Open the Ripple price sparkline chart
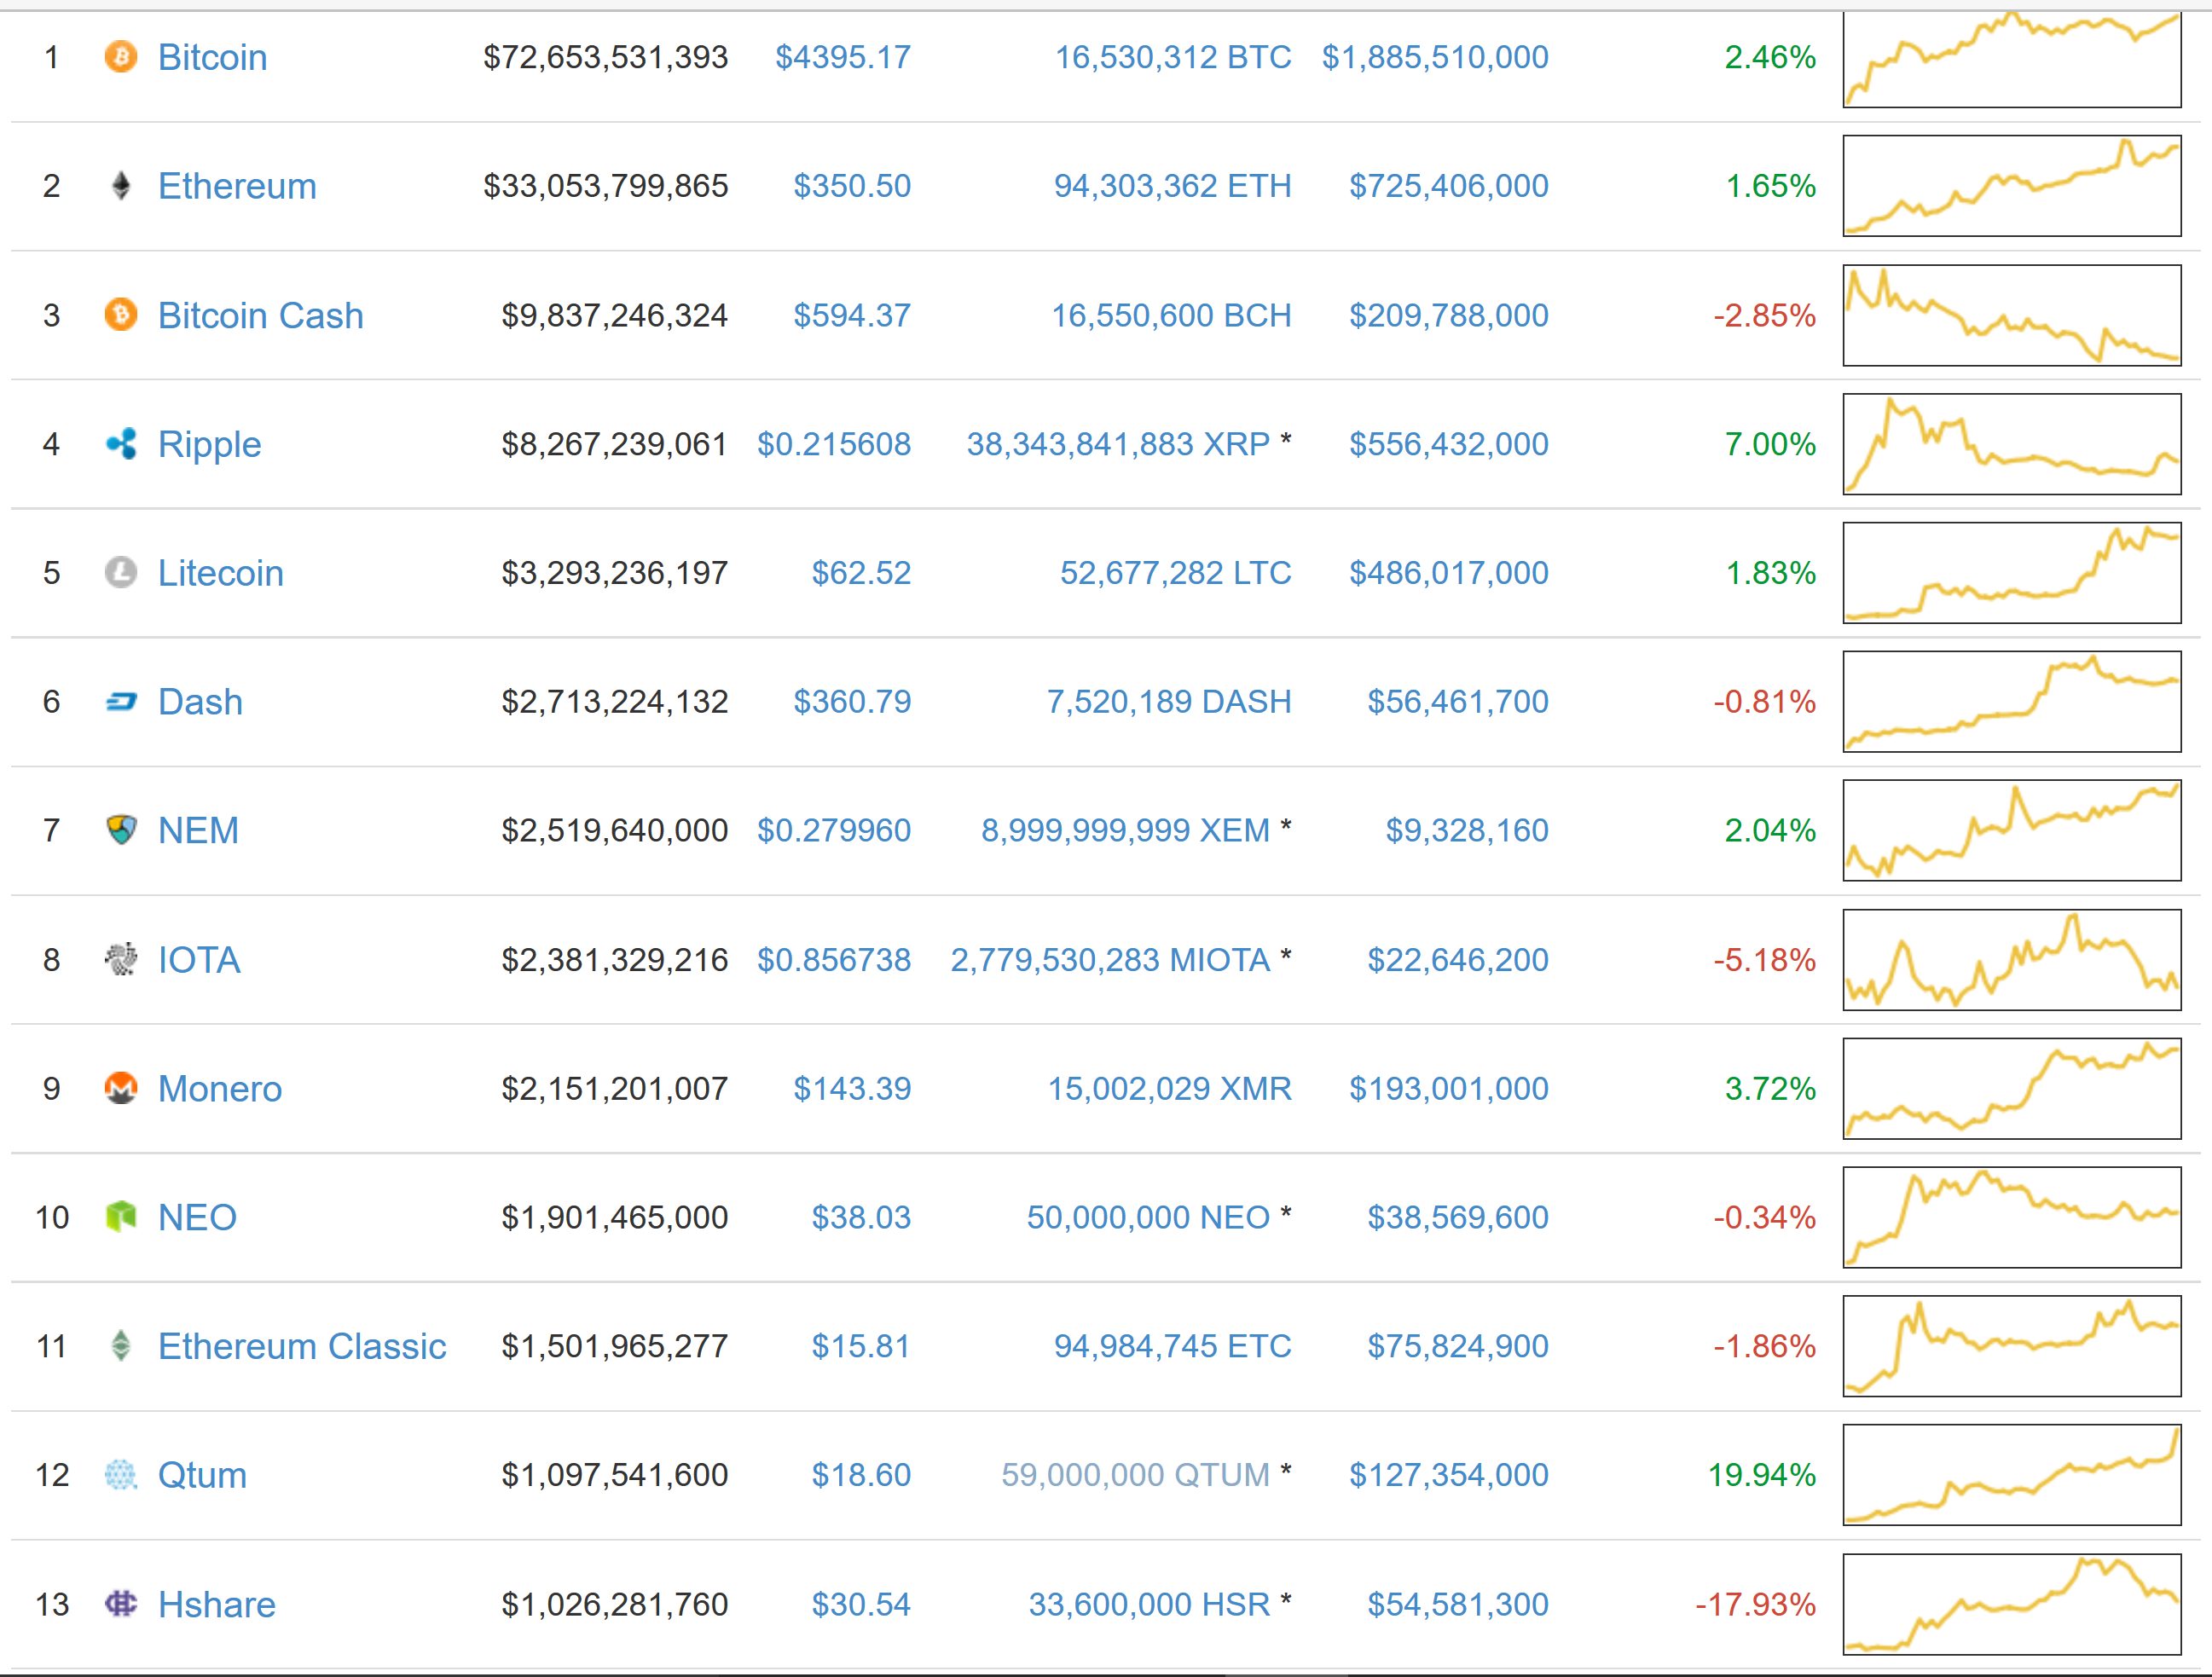 pyautogui.click(x=2012, y=444)
